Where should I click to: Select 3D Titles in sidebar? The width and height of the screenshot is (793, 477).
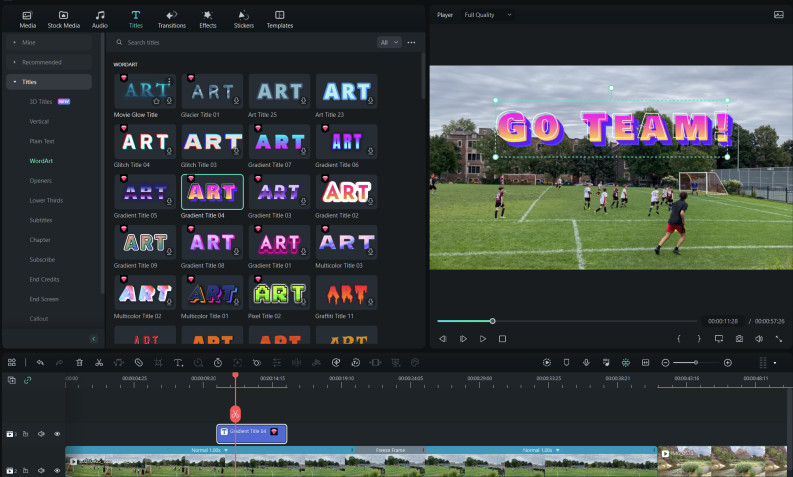point(41,102)
